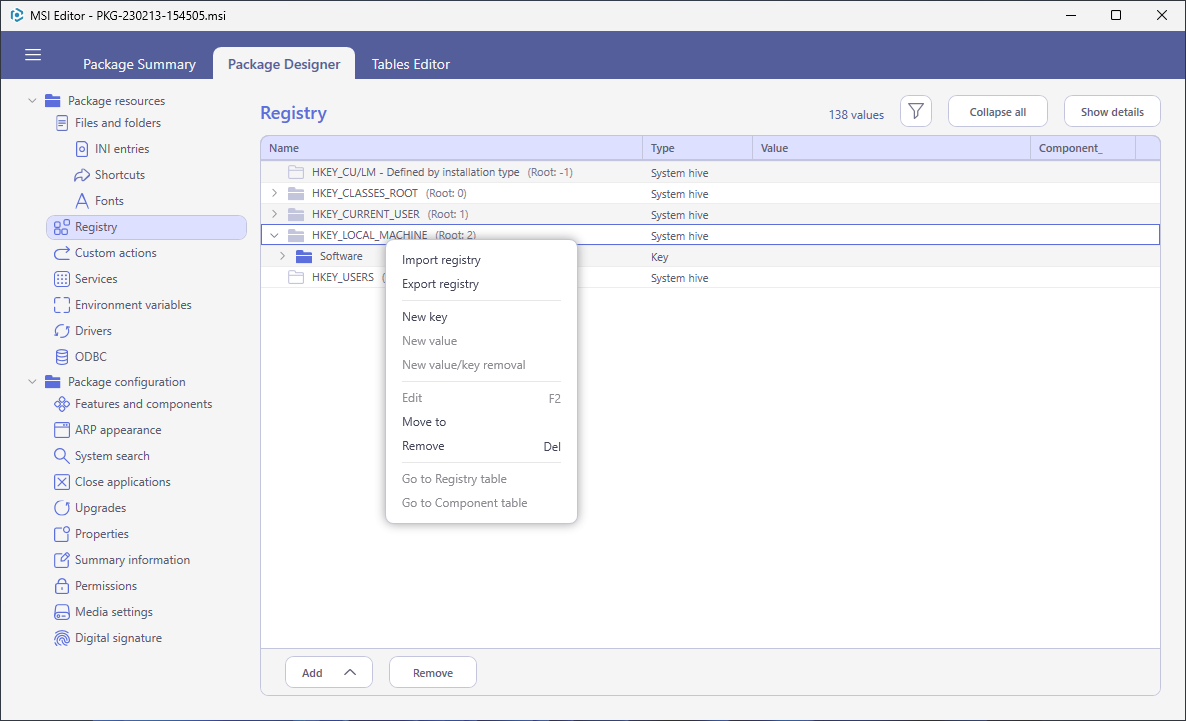Screen dimensions: 1186x721
Task: Click the Custom actions icon
Action: pyautogui.click(x=62, y=253)
